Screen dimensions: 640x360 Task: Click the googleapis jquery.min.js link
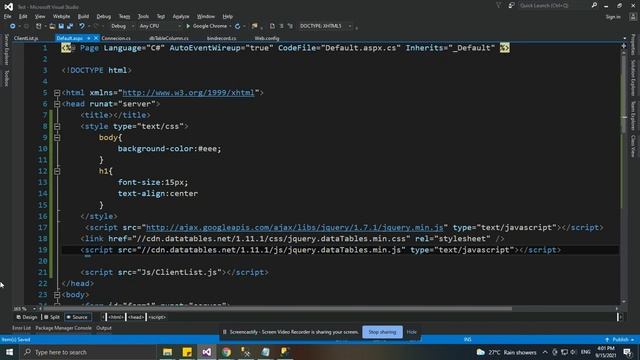(294, 228)
